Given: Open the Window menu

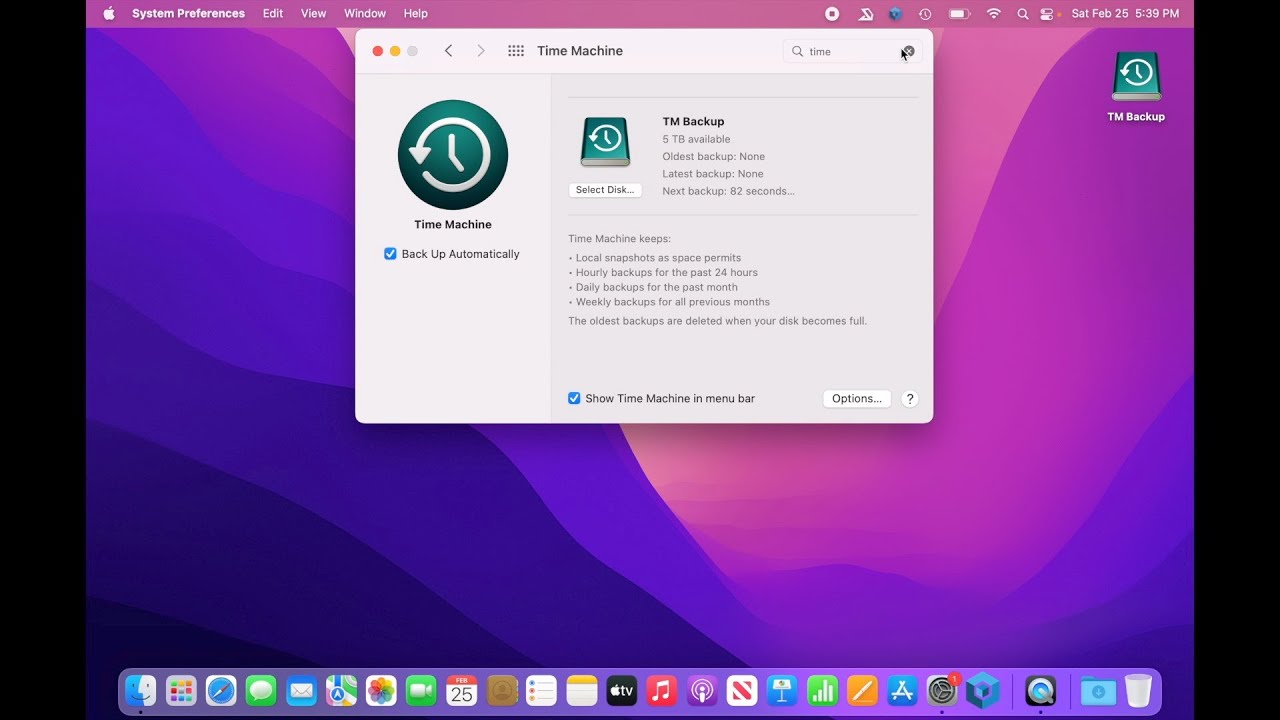Looking at the screenshot, I should pos(365,13).
